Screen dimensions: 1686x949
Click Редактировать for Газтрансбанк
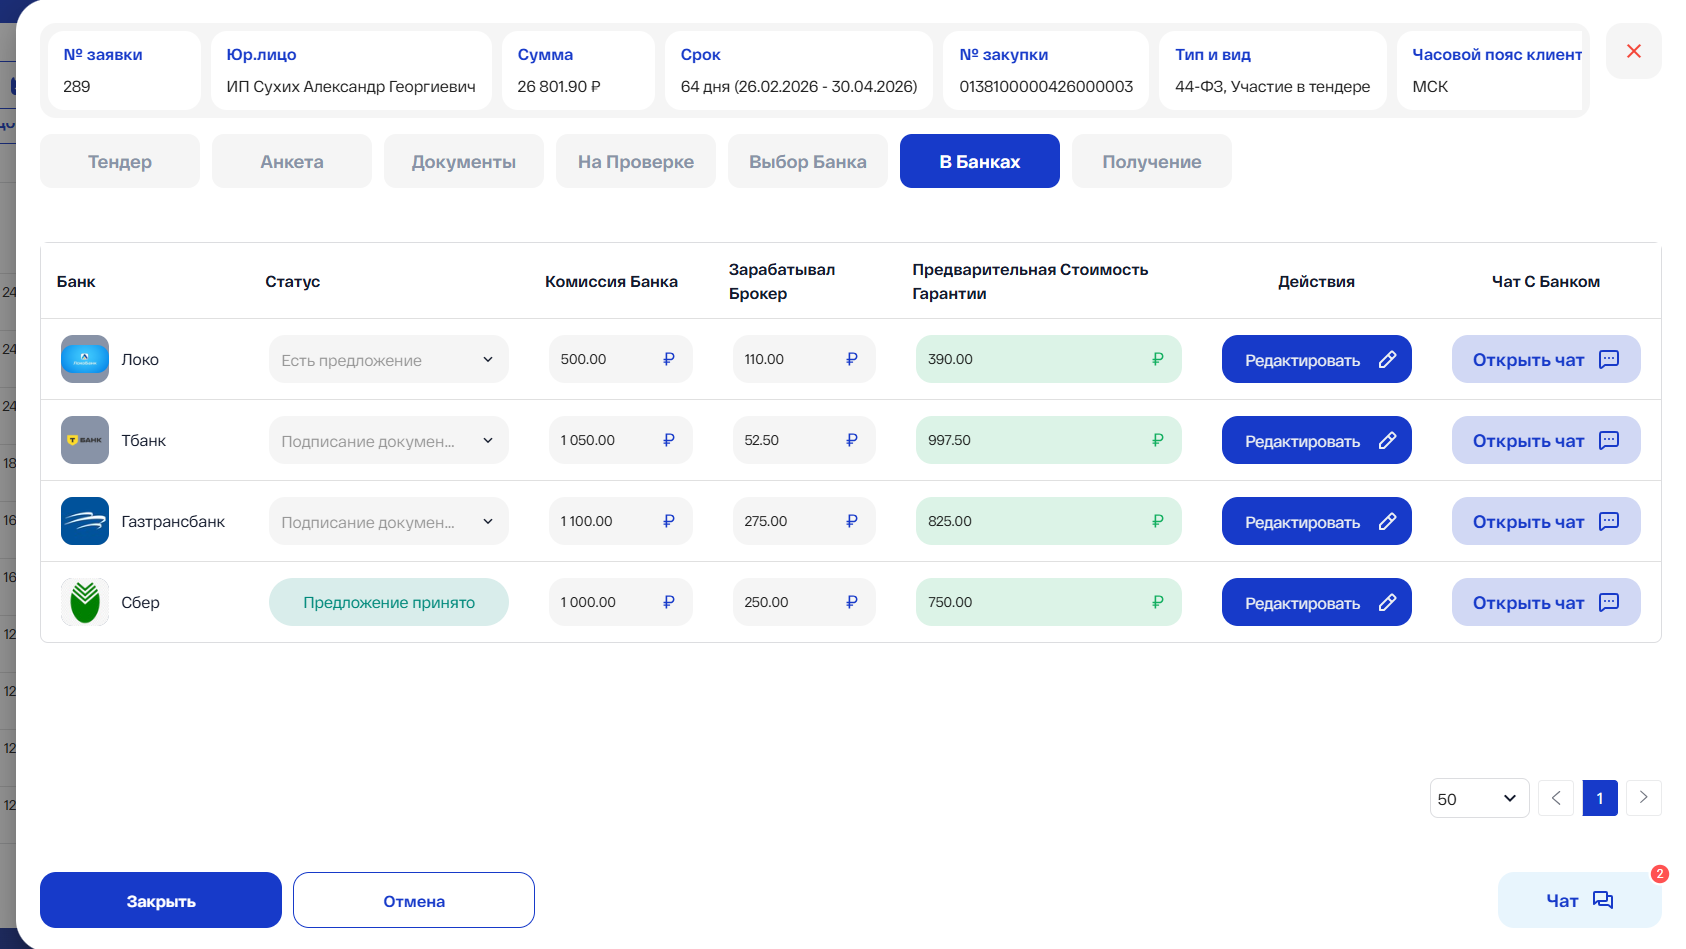[x=1317, y=521]
